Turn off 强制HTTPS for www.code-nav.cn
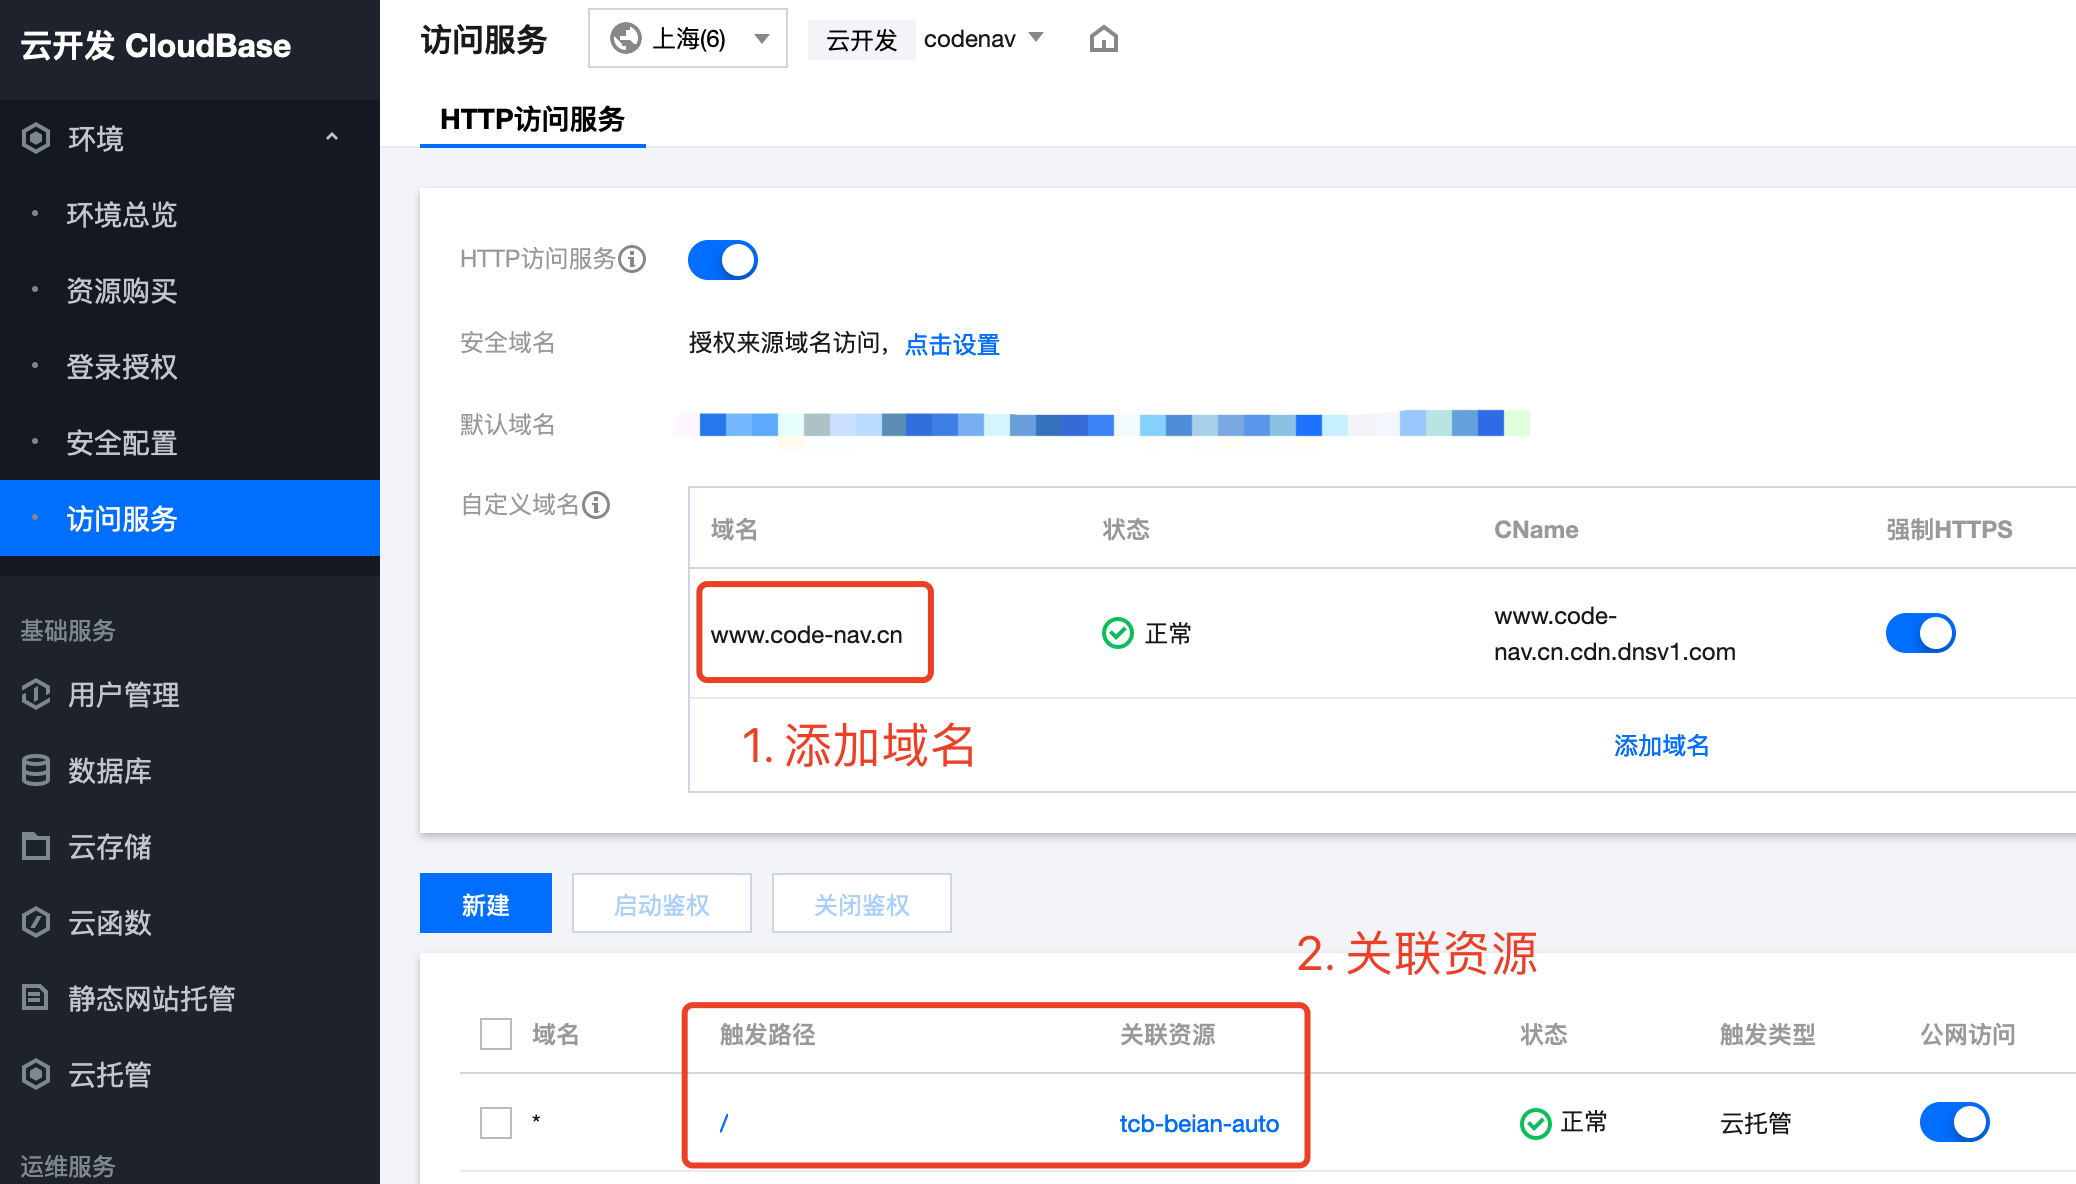The height and width of the screenshot is (1184, 2076). (1919, 632)
